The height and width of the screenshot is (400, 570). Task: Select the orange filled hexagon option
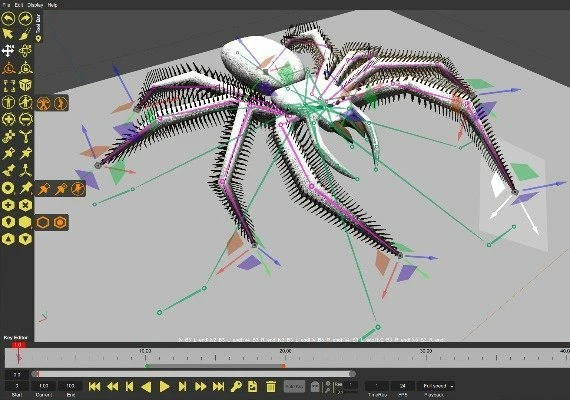pyautogui.click(x=60, y=223)
